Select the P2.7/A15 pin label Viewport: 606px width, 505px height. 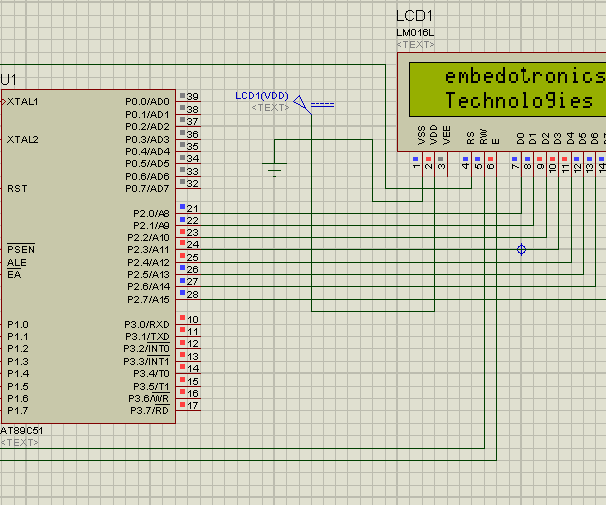tap(148, 299)
